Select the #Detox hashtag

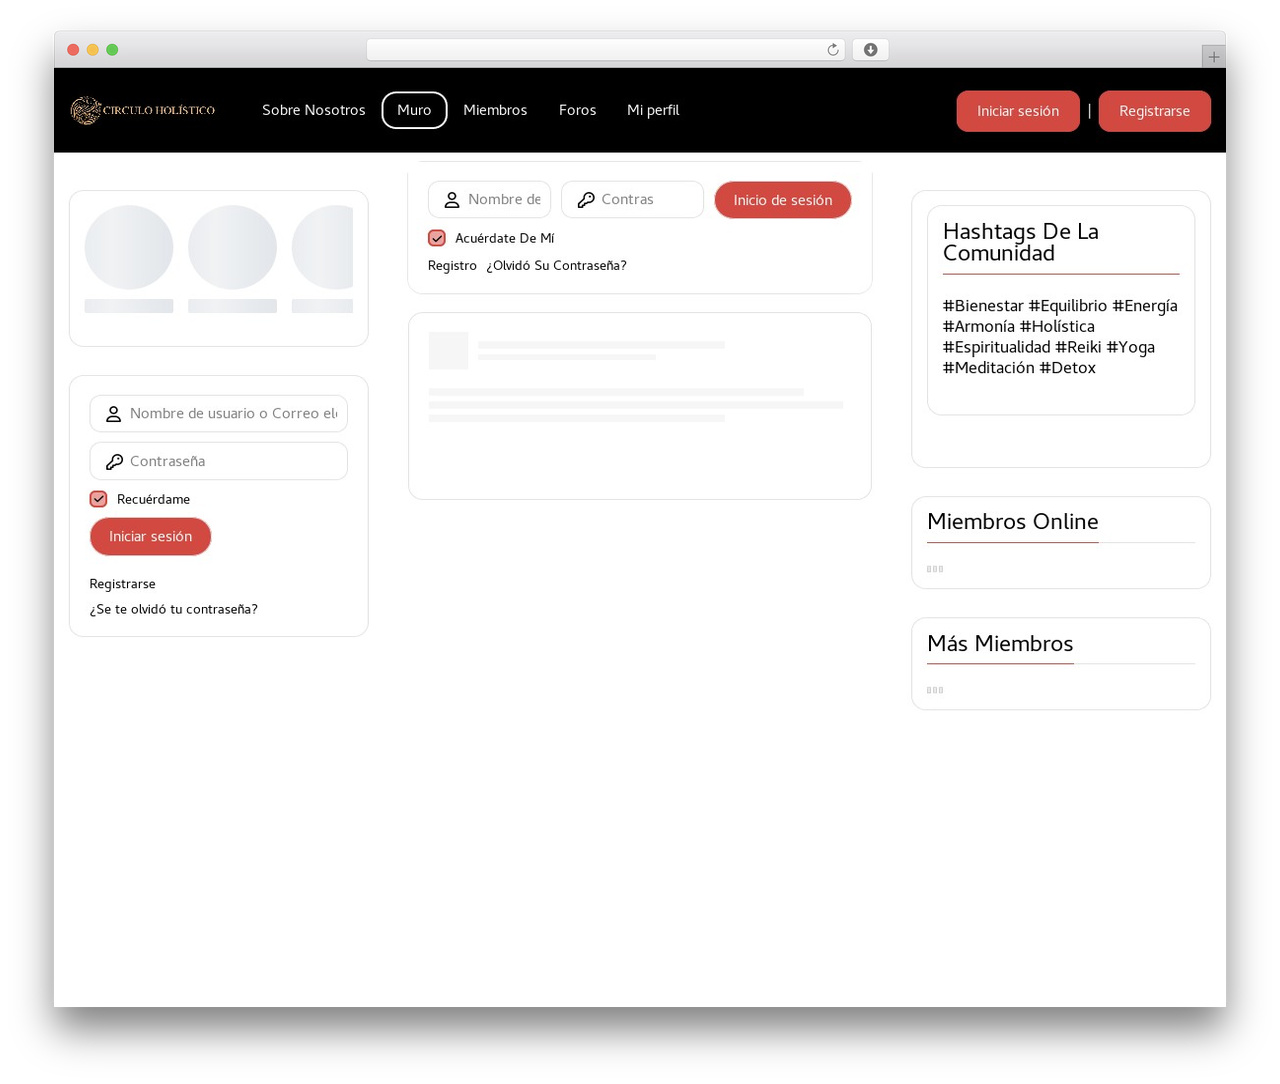coord(1068,368)
